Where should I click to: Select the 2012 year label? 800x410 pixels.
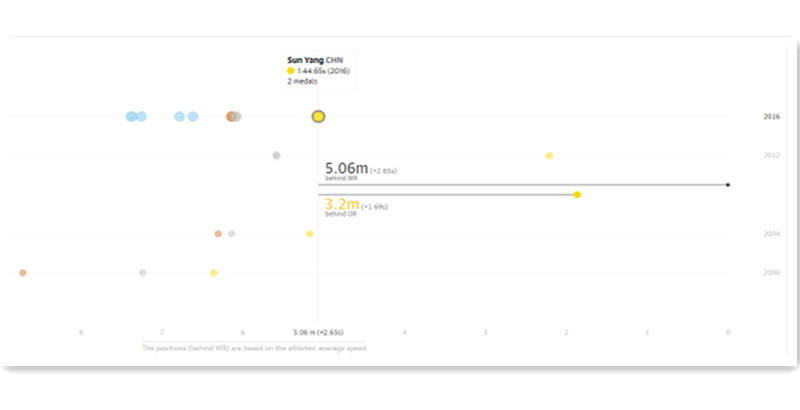[771, 156]
